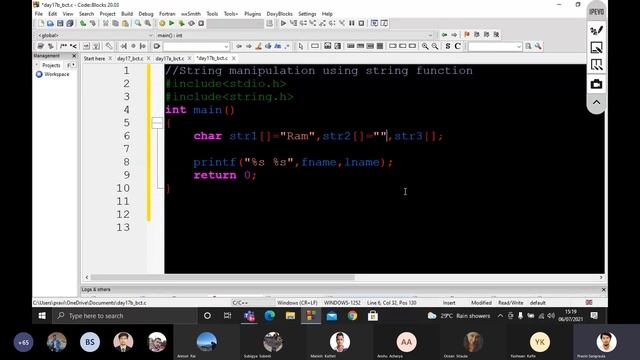
Task: Click the S toggle source icon
Action: (448, 47)
